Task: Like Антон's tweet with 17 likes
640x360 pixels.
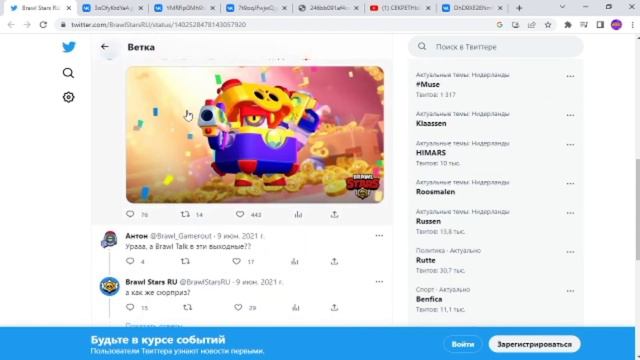Action: (x=237, y=261)
